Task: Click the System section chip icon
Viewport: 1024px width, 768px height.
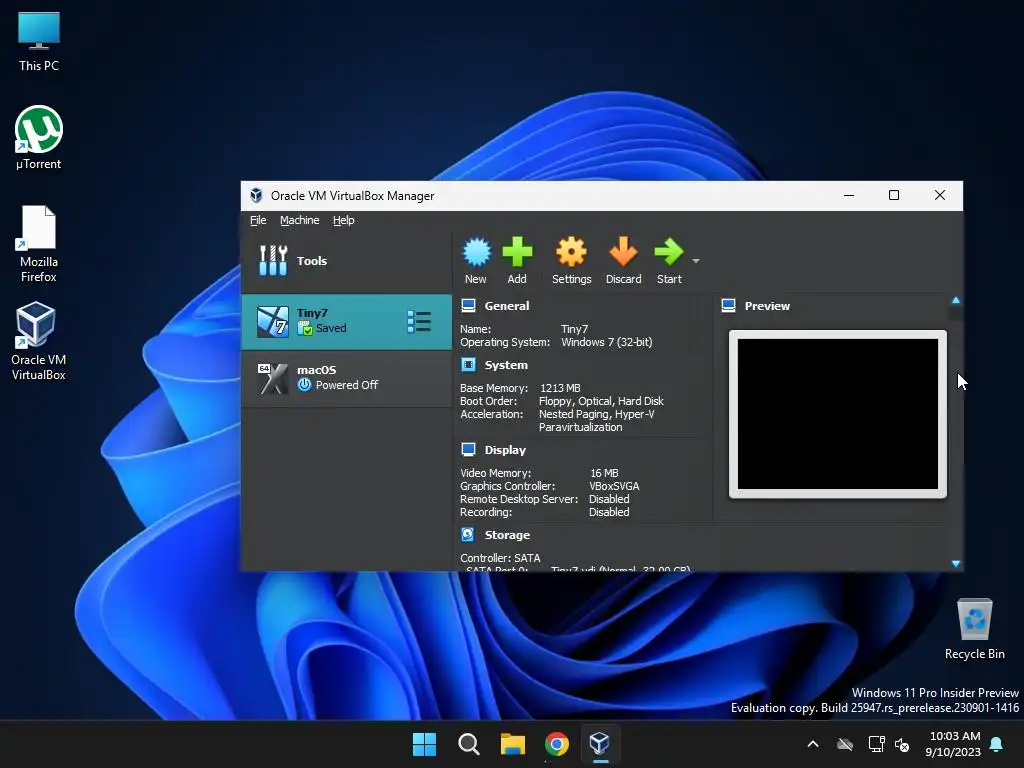Action: 468,364
